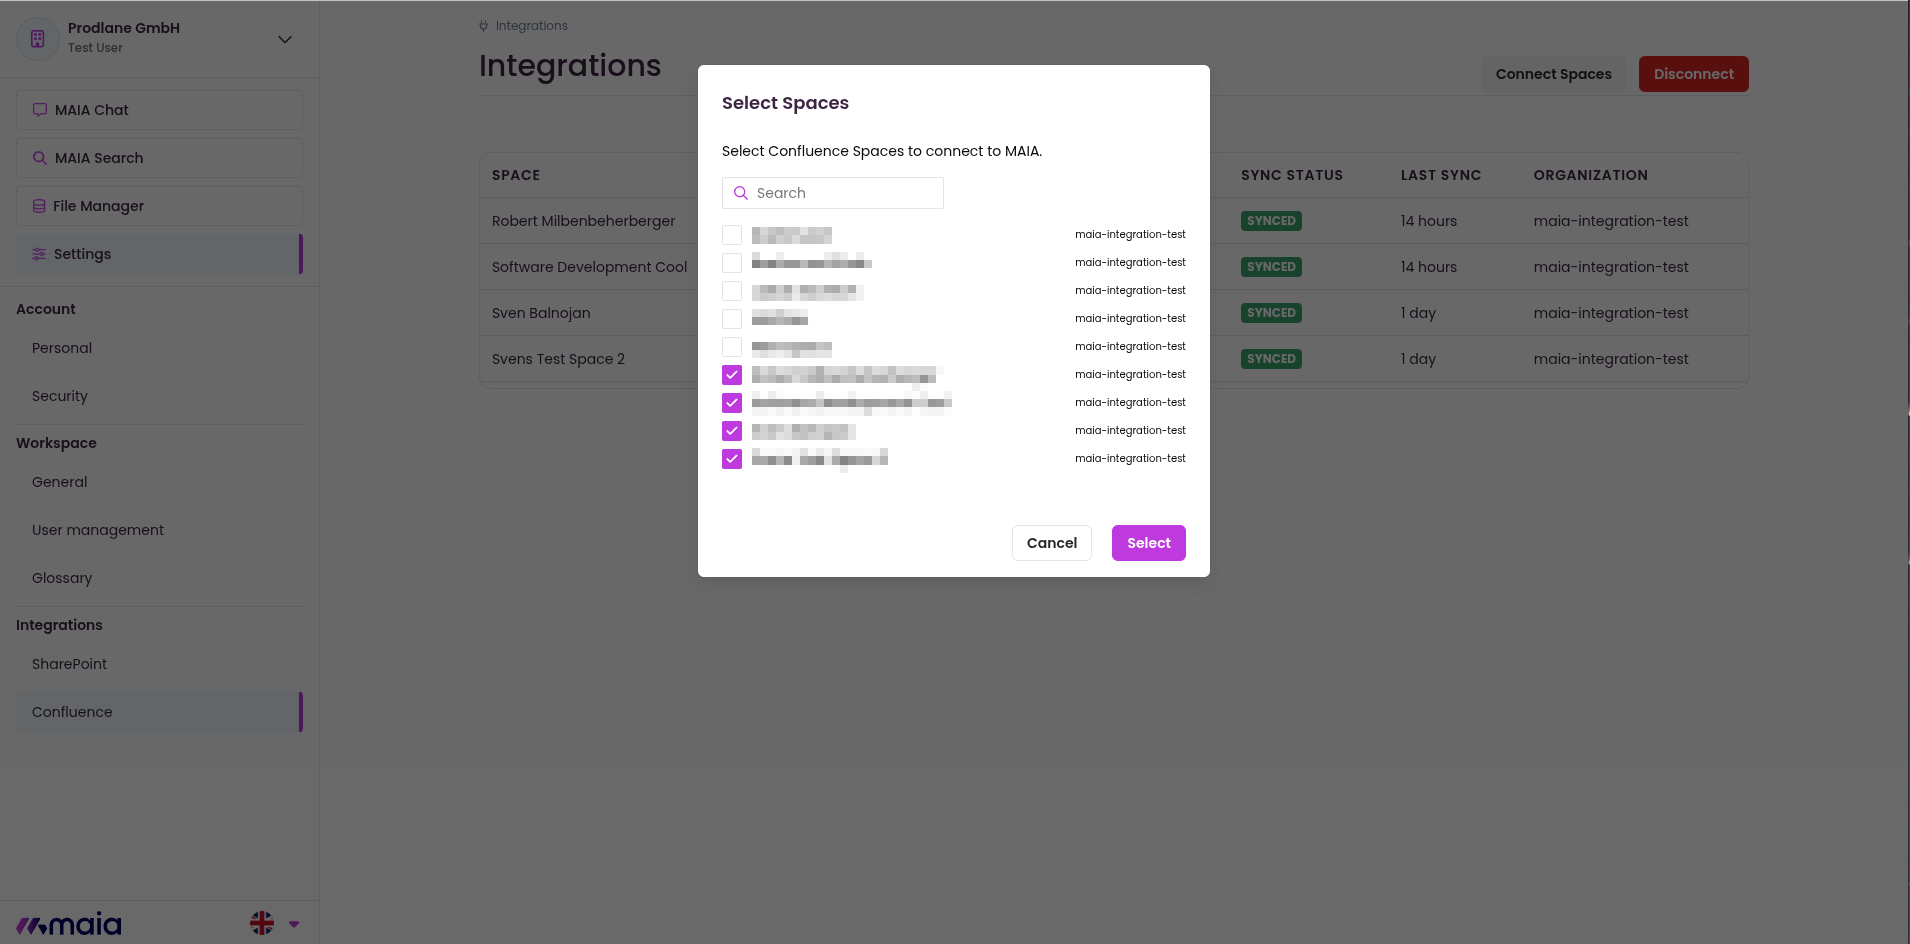This screenshot has height=944, width=1910.
Task: Expand the Prodlane GmbH workspace switcher chevron
Action: 285,40
